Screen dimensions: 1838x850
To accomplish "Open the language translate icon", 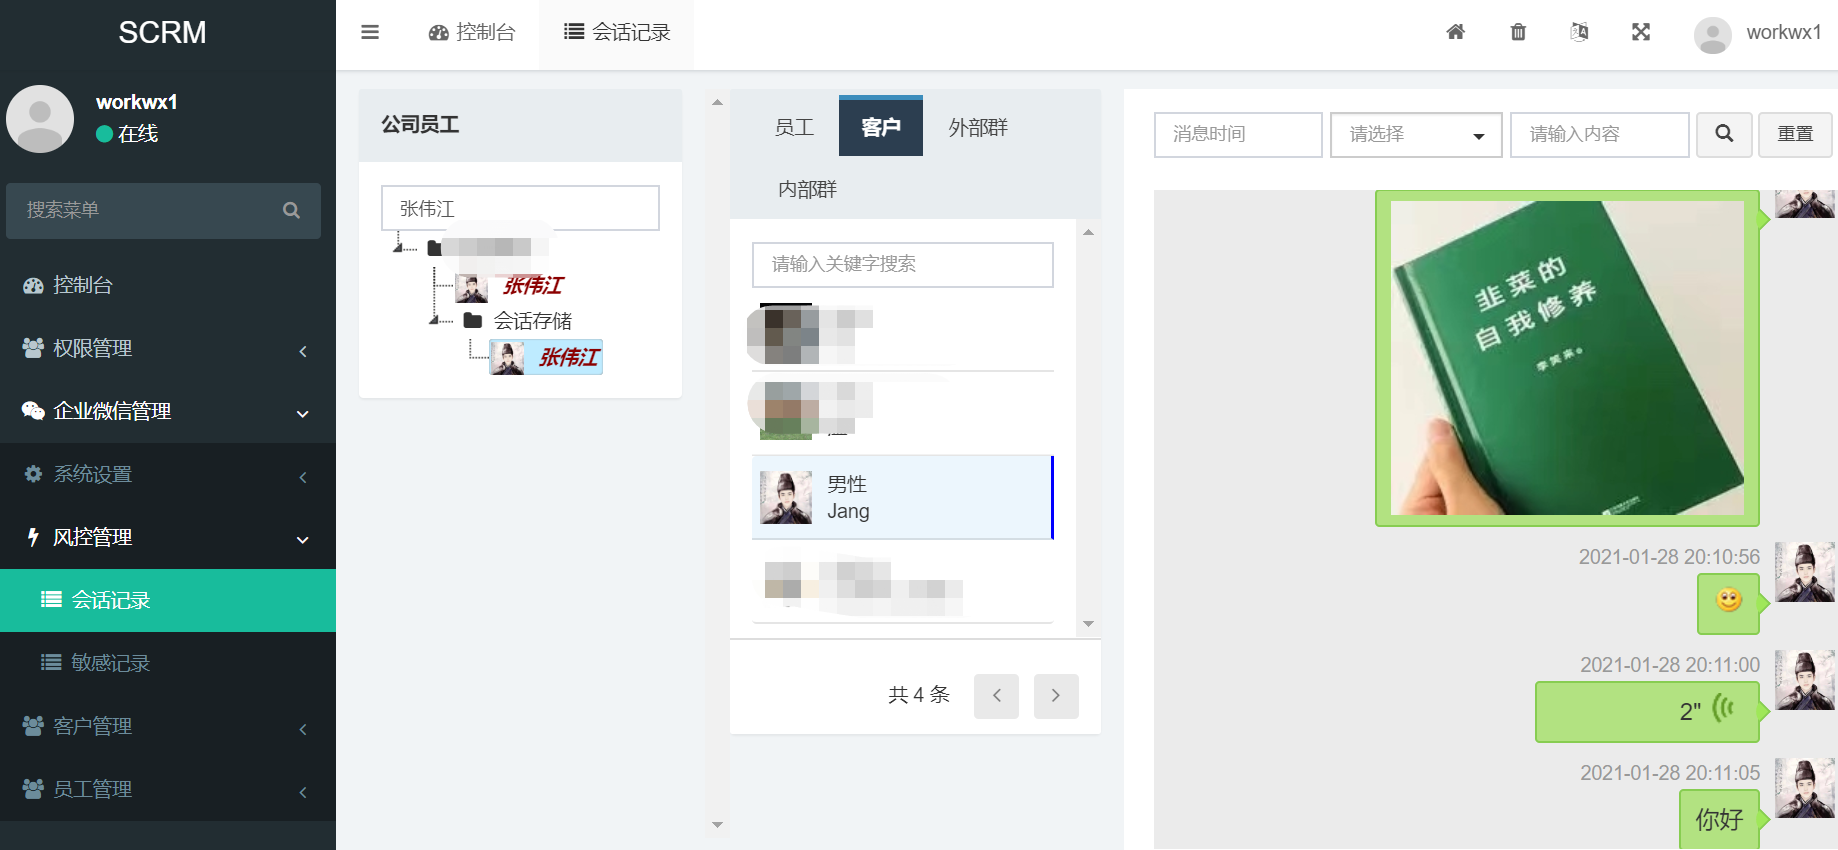I will 1579,32.
